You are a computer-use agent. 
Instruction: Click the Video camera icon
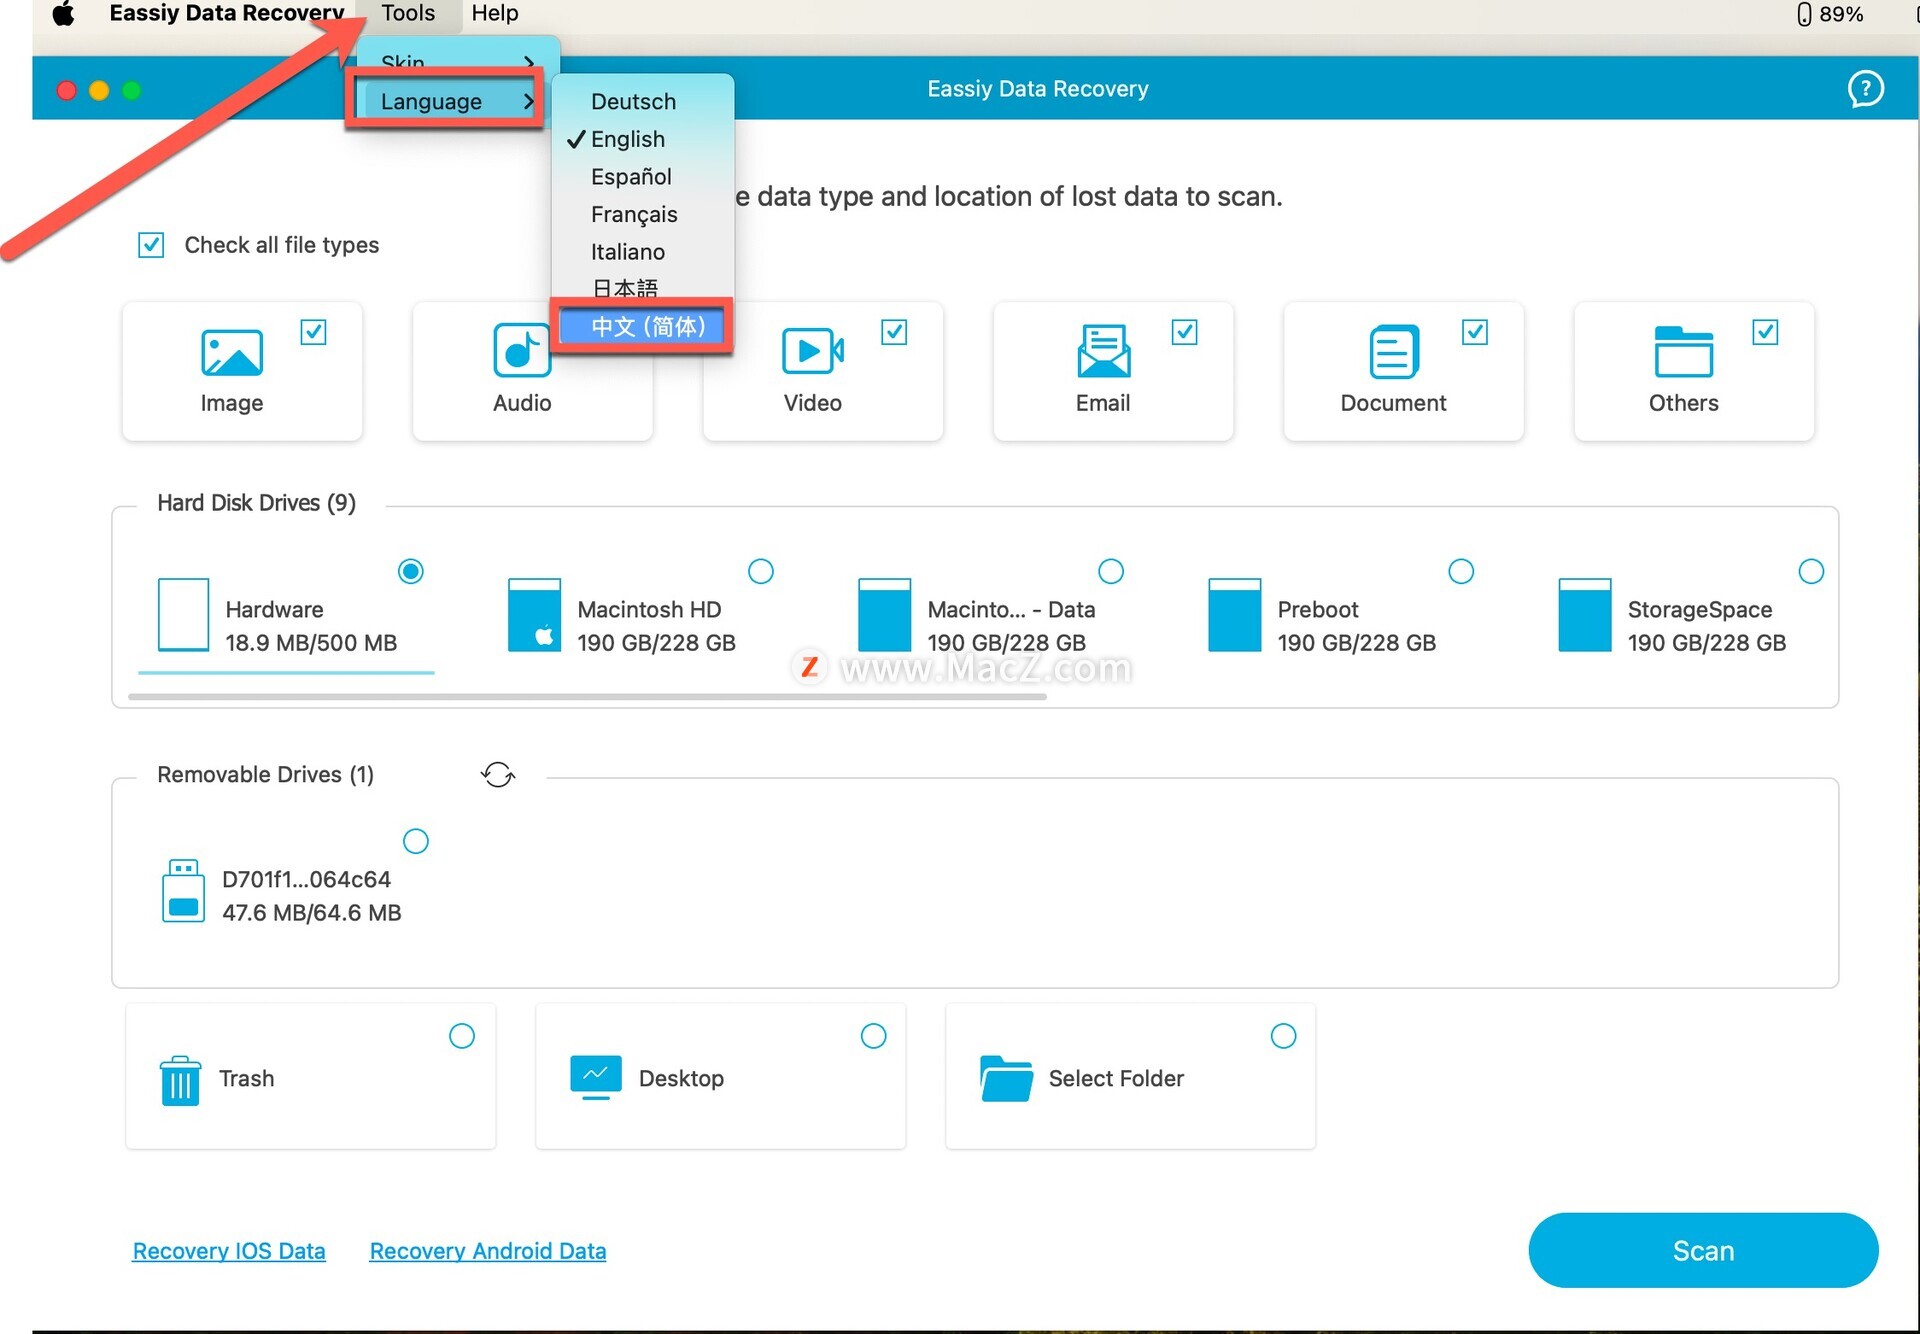point(812,351)
